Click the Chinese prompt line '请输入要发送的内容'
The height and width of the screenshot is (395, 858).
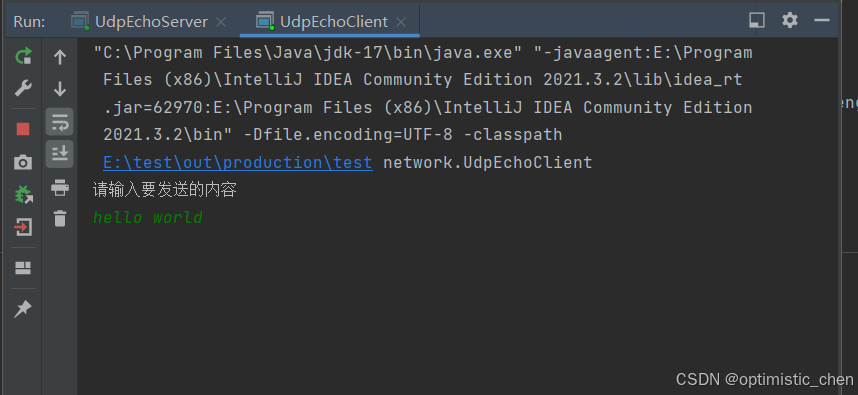pyautogui.click(x=165, y=190)
